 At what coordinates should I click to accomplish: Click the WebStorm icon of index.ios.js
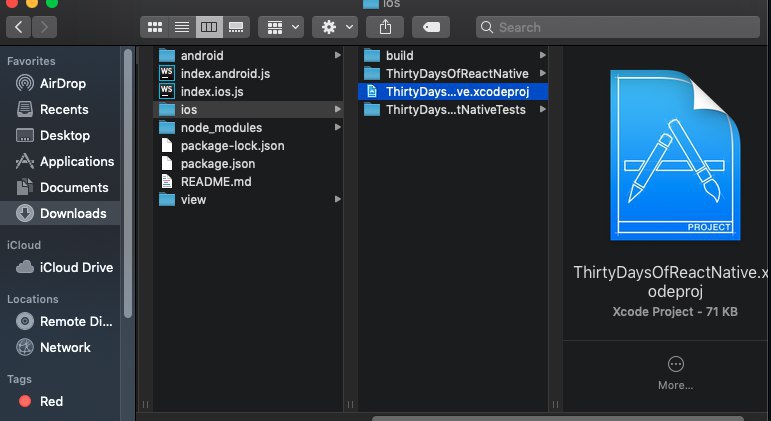(167, 91)
